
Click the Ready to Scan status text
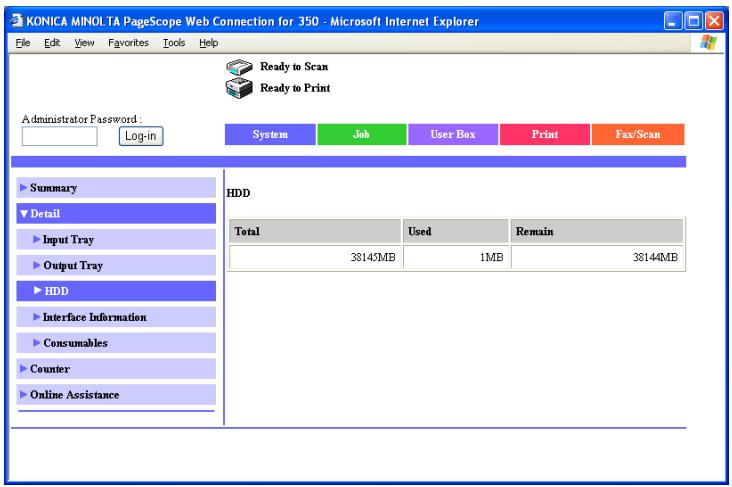pyautogui.click(x=294, y=67)
